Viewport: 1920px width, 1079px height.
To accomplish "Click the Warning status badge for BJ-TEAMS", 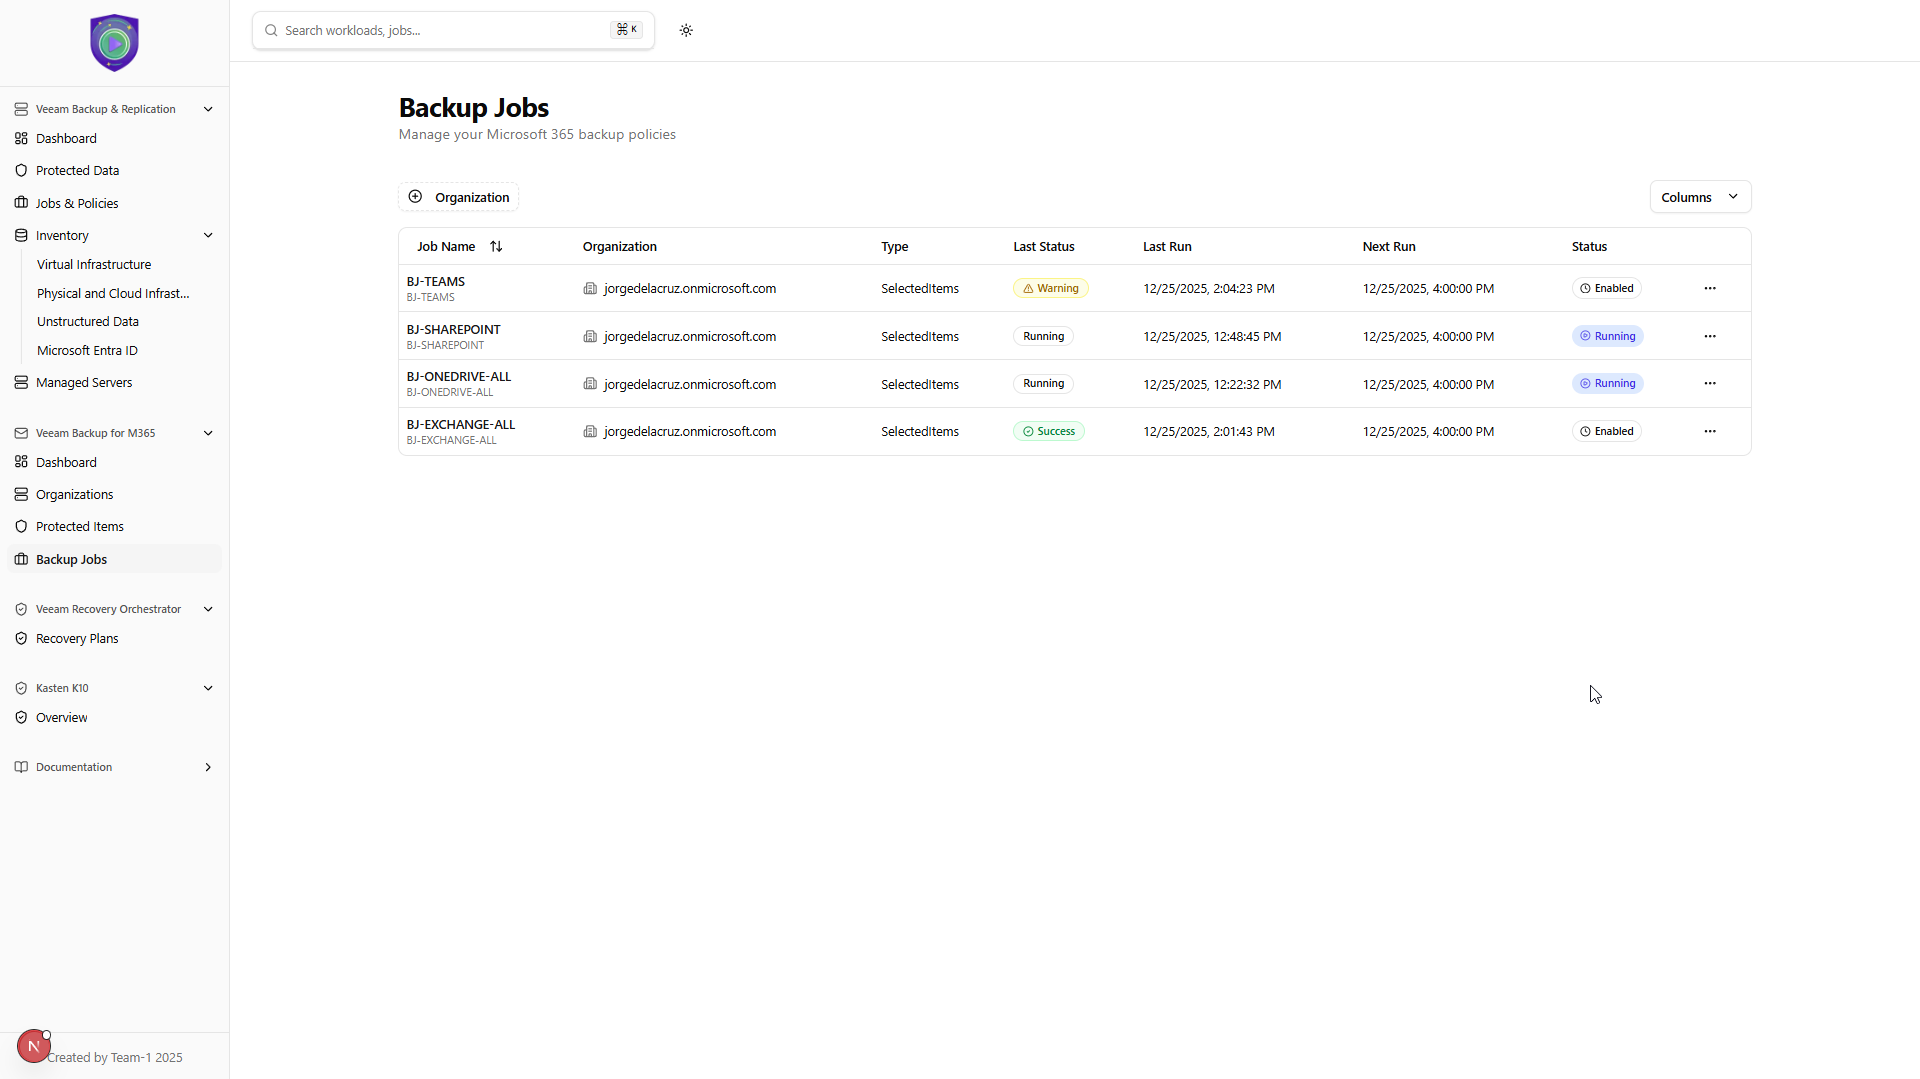I will click(x=1050, y=288).
